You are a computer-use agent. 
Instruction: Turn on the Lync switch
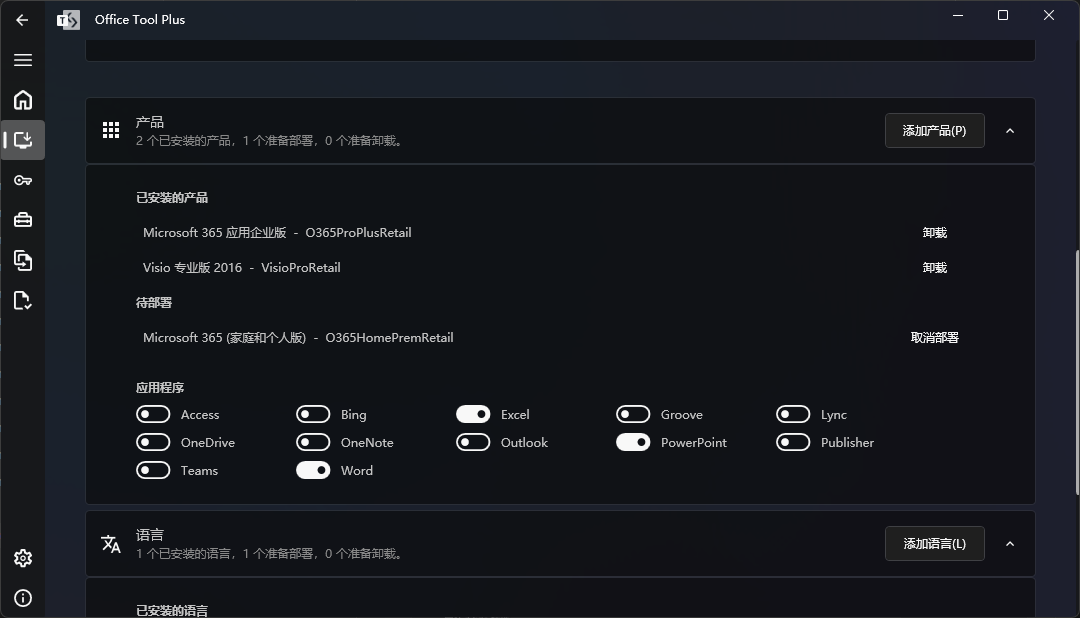pos(793,414)
